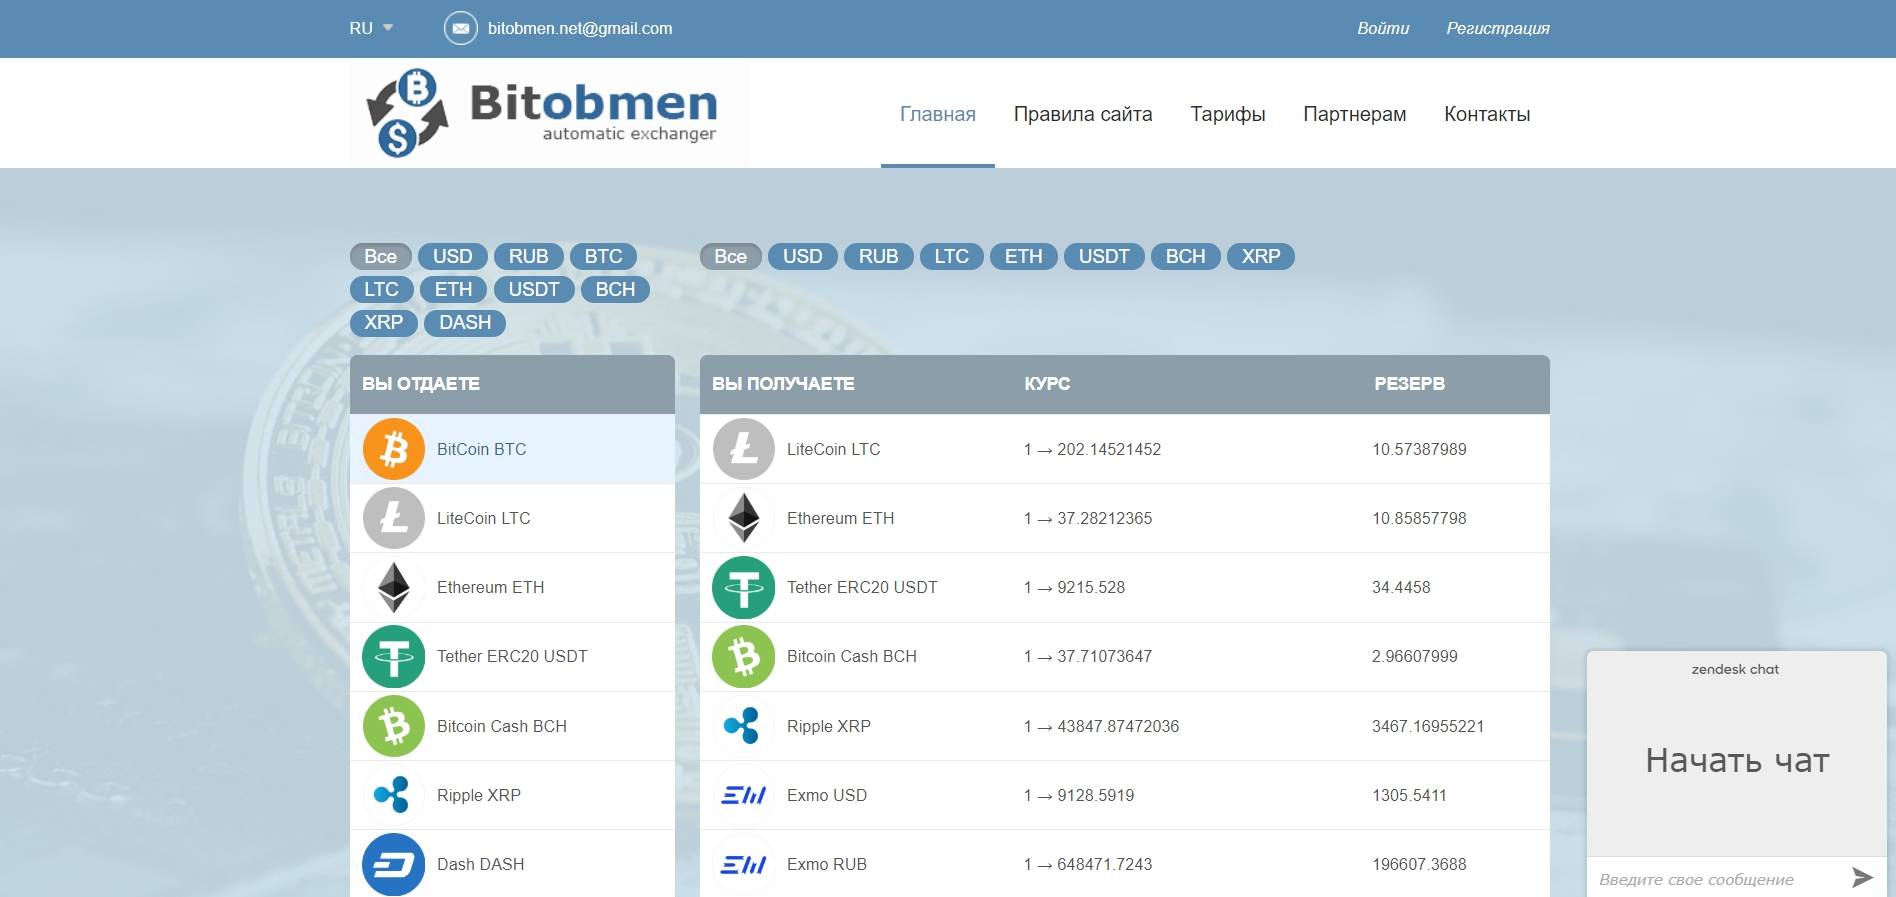Click rate 1 → 9215.528
This screenshot has height=897, width=1896.
coord(1074,587)
